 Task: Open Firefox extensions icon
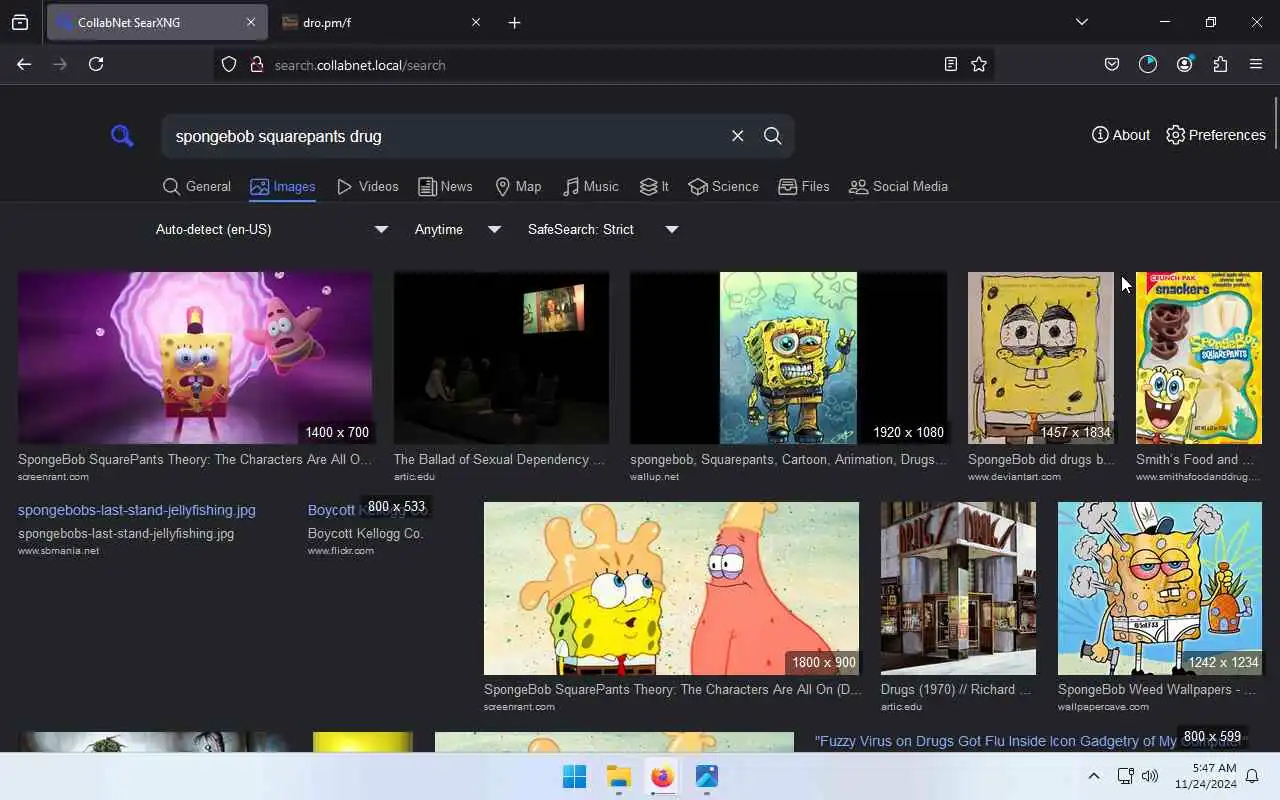coord(1220,64)
